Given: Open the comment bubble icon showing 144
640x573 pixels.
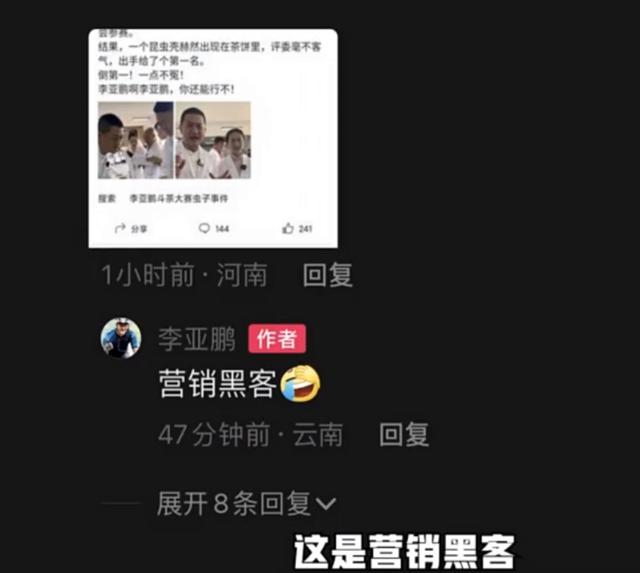Looking at the screenshot, I should [x=204, y=228].
